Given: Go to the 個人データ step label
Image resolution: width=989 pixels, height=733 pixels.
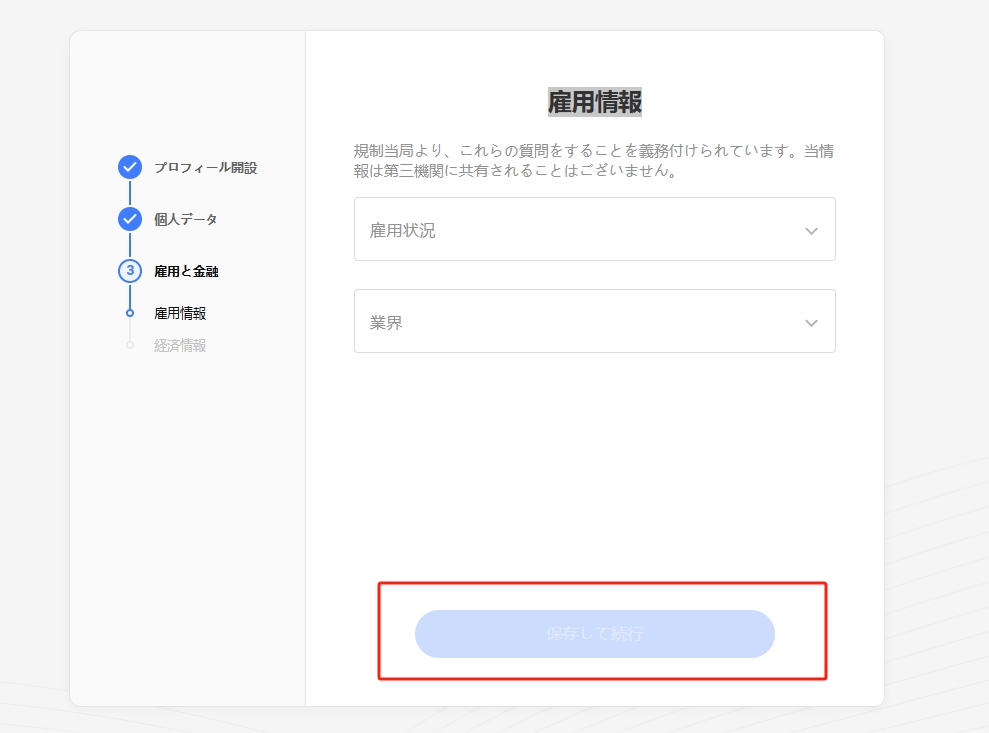Looking at the screenshot, I should 185,220.
